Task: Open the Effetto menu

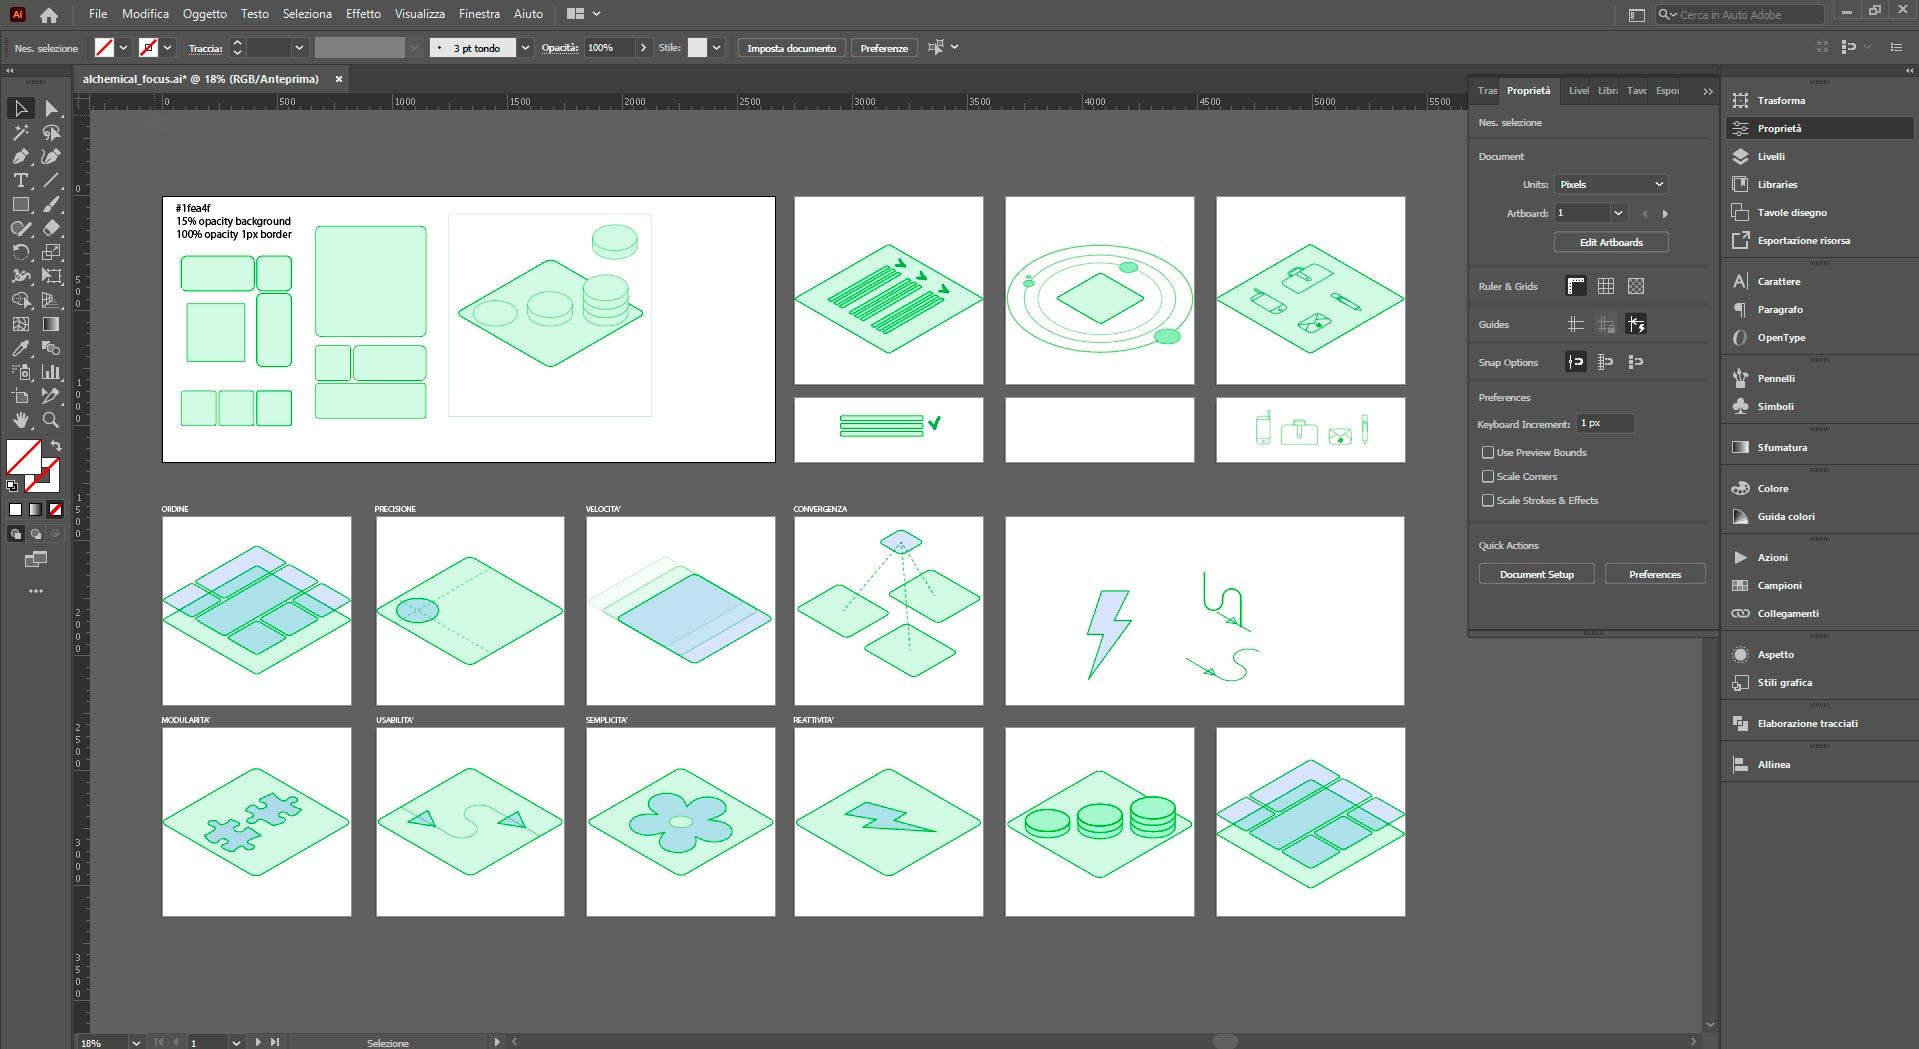Action: pos(362,13)
